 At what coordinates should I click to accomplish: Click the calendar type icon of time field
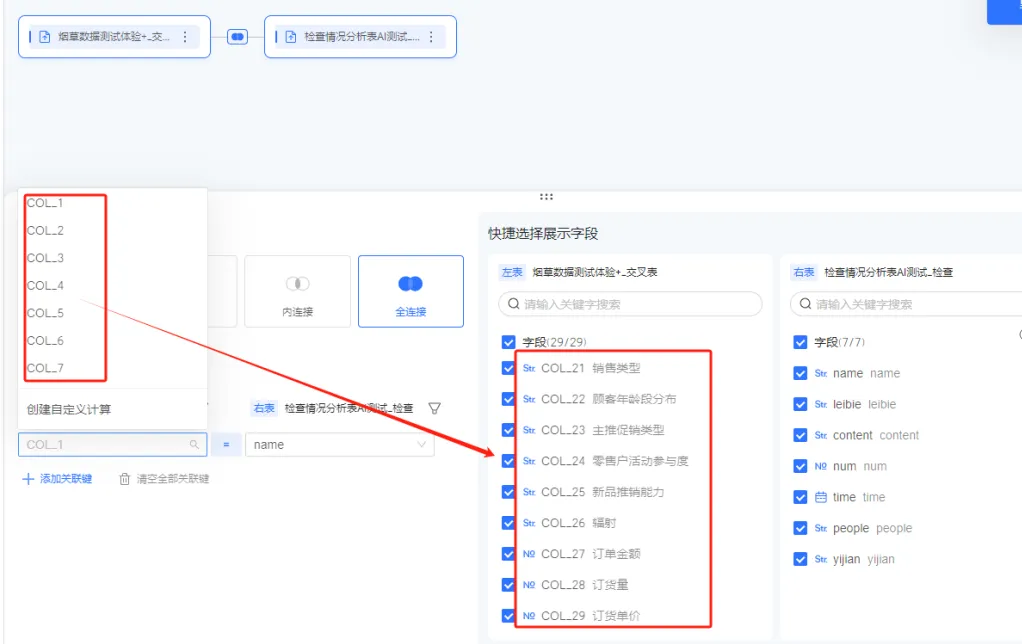(x=821, y=497)
